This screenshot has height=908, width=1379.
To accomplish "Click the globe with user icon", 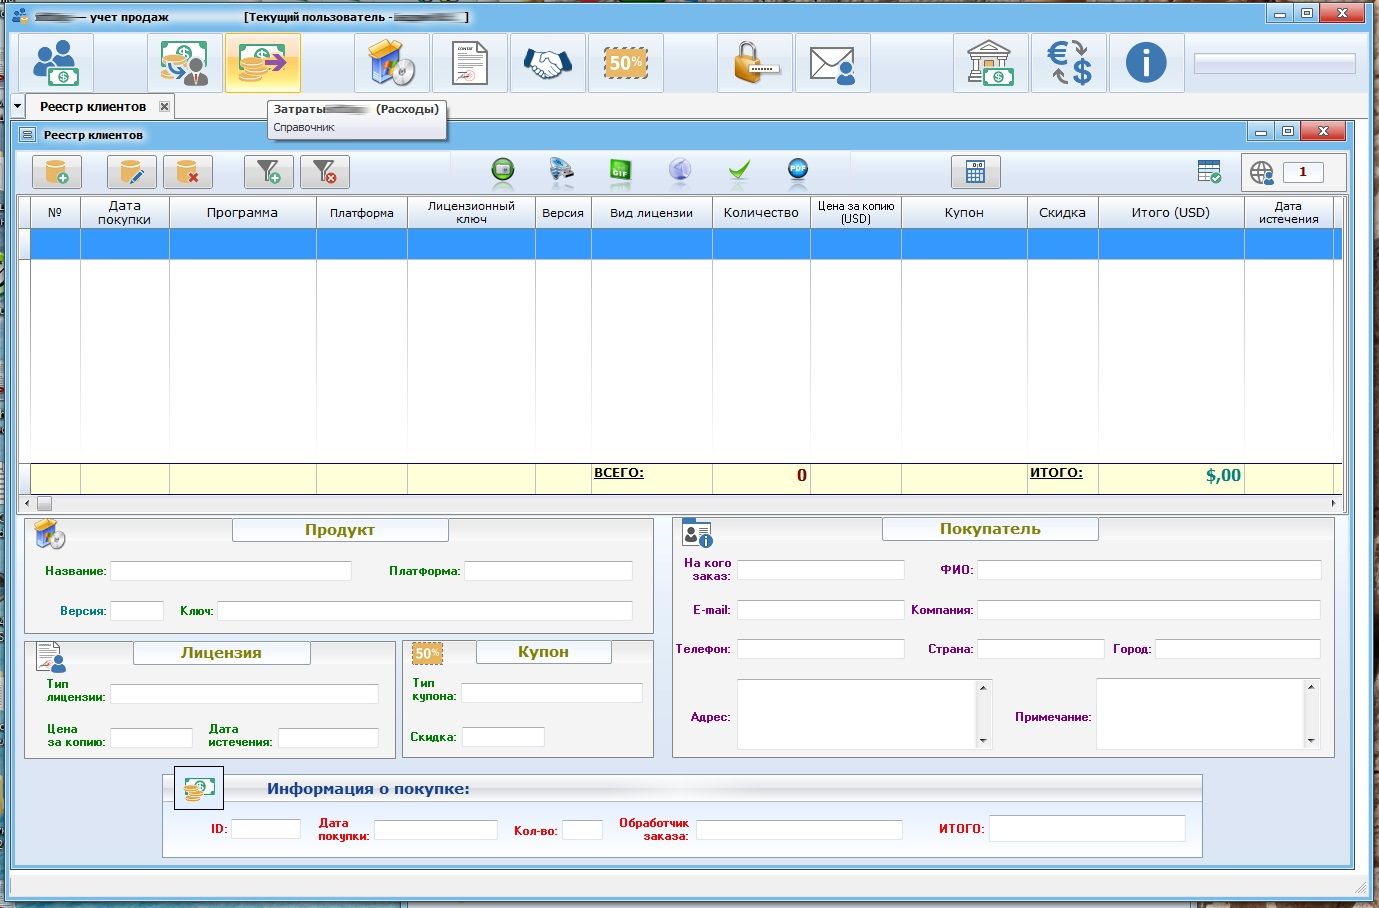I will click(1262, 173).
